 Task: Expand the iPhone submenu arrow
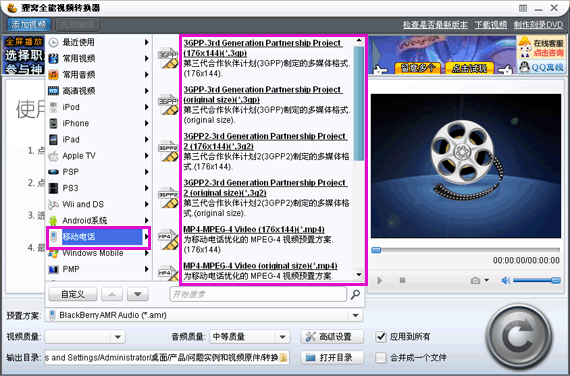tap(146, 123)
